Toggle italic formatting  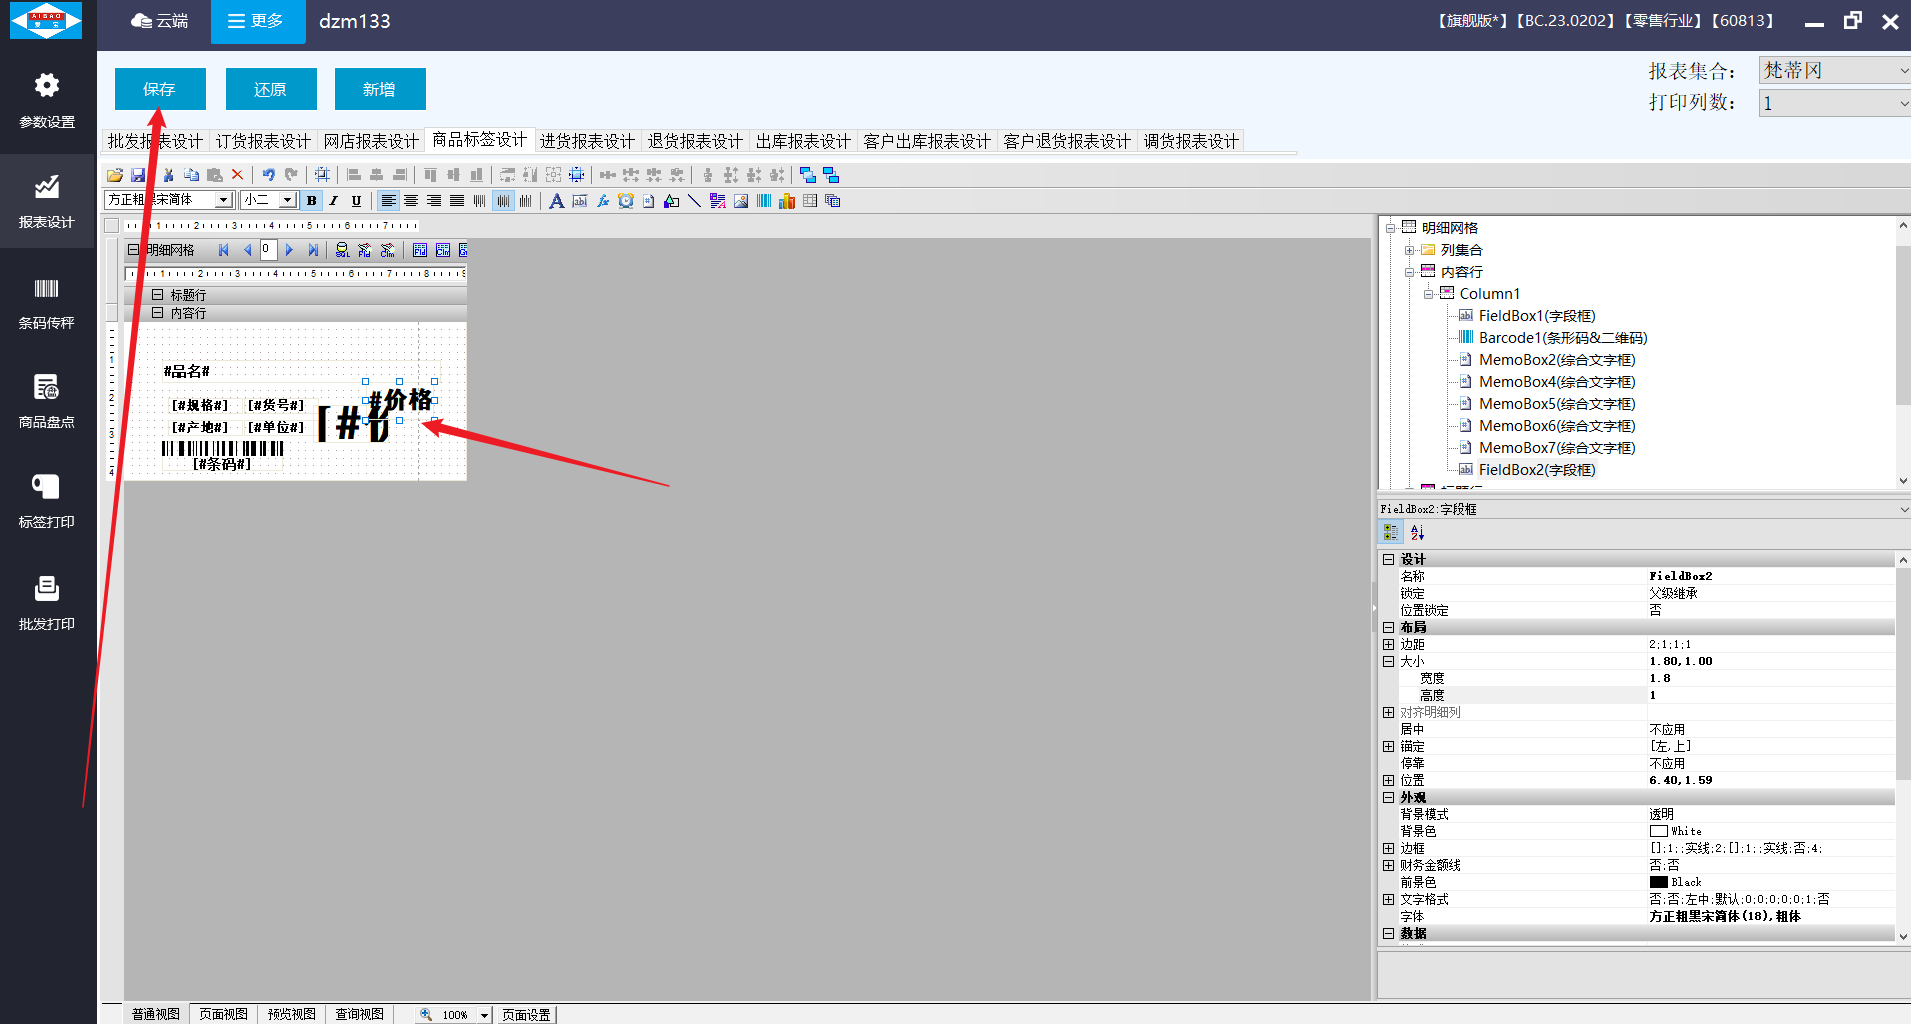coord(334,201)
